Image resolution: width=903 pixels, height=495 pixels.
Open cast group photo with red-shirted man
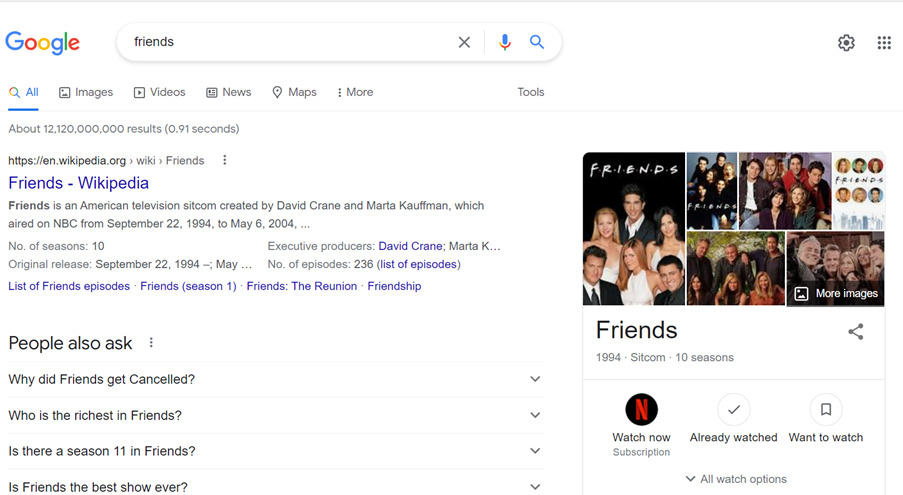(786, 191)
